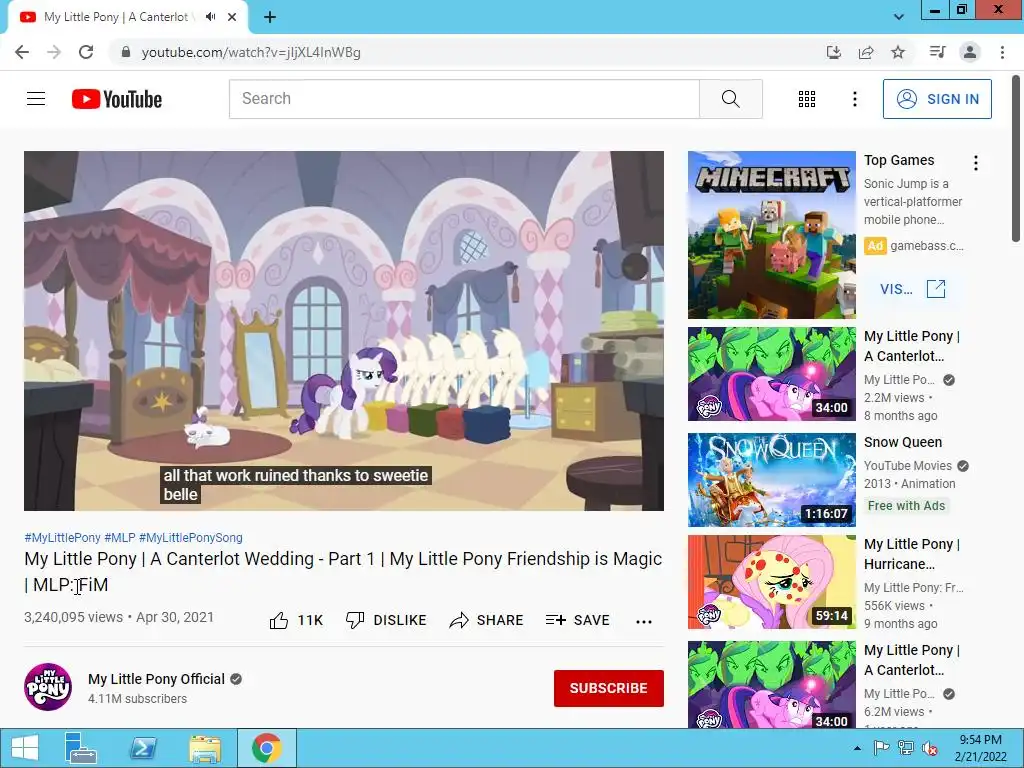Click the SHARE arrow button
Image resolution: width=1024 pixels, height=768 pixels.
click(487, 620)
